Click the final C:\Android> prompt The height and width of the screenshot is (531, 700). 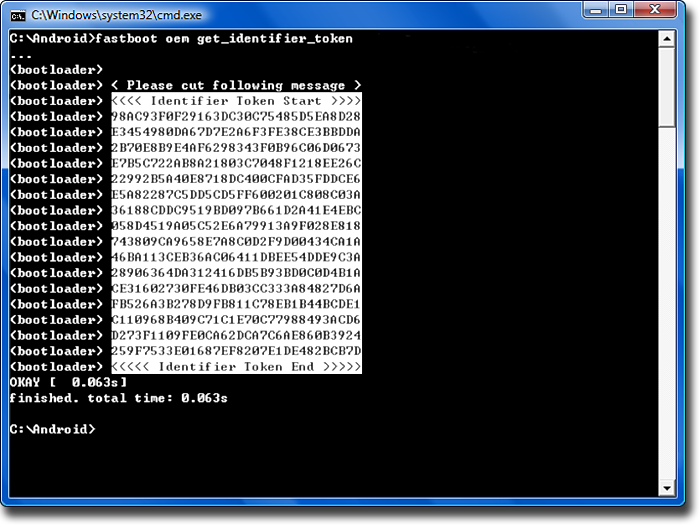52,429
